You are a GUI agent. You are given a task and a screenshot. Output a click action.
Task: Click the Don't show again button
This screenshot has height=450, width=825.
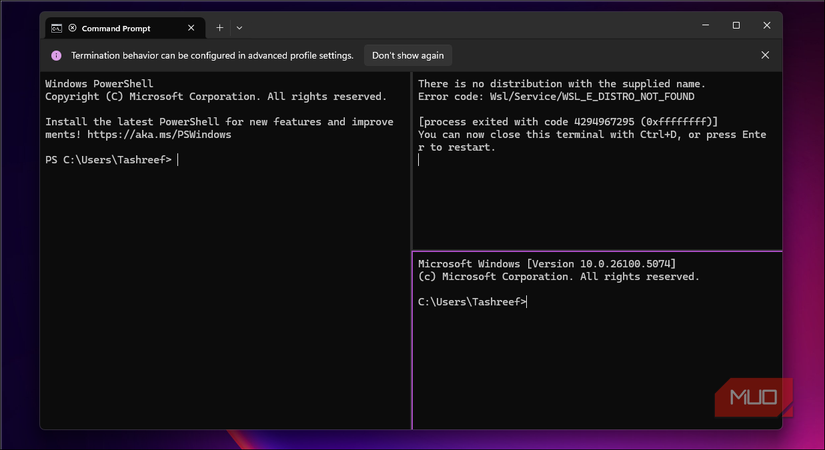click(408, 55)
